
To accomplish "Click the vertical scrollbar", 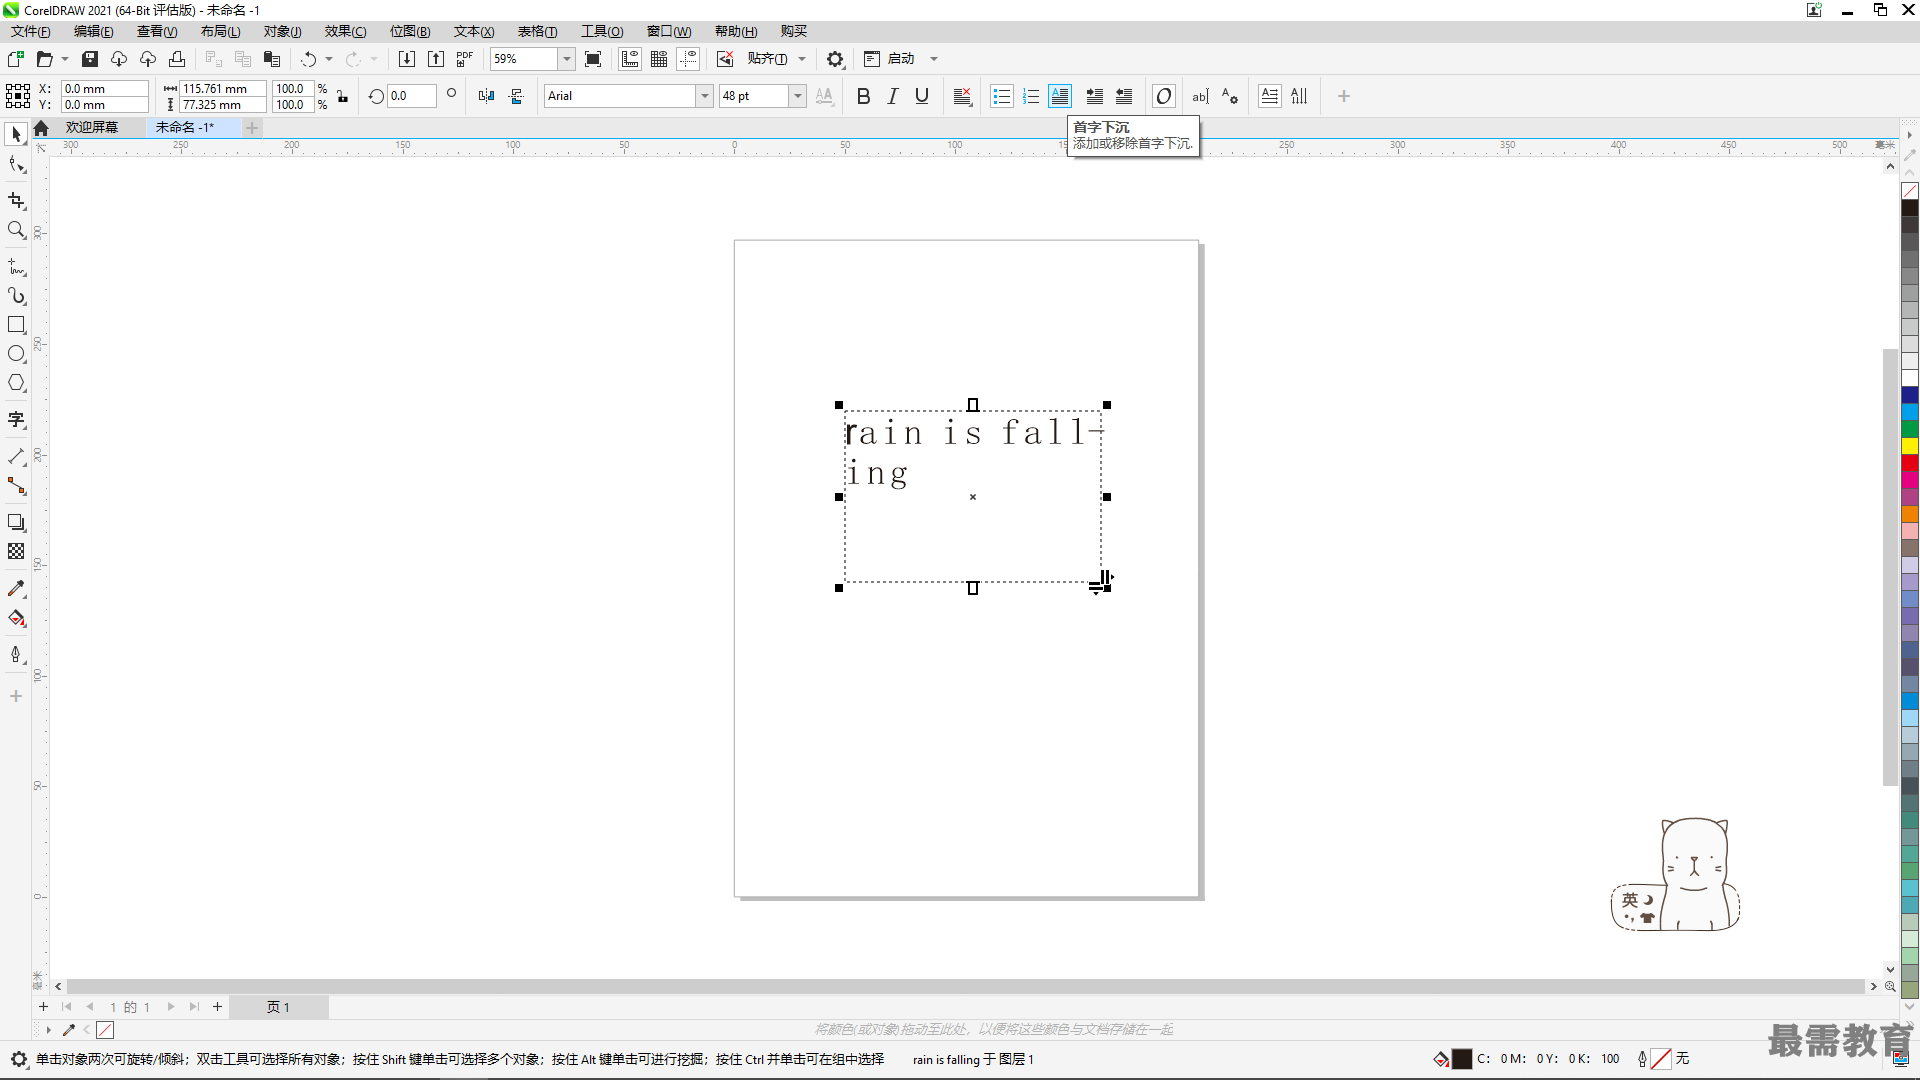I will pyautogui.click(x=1890, y=567).
